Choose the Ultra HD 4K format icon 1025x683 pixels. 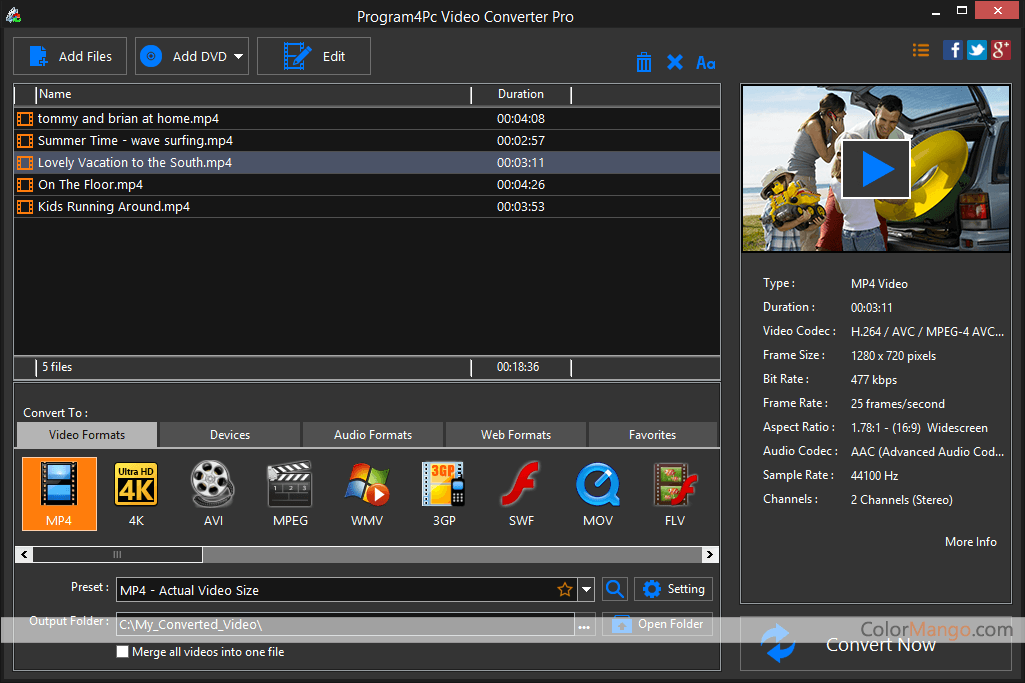[x=136, y=493]
